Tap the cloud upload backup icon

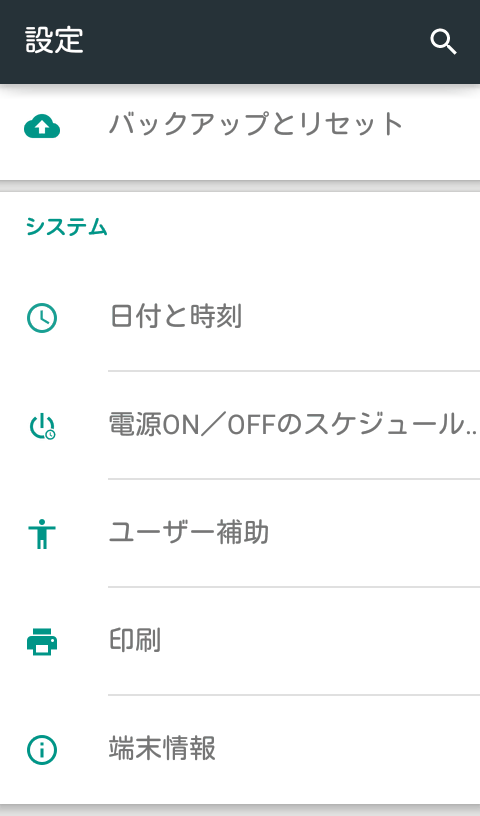[42, 126]
